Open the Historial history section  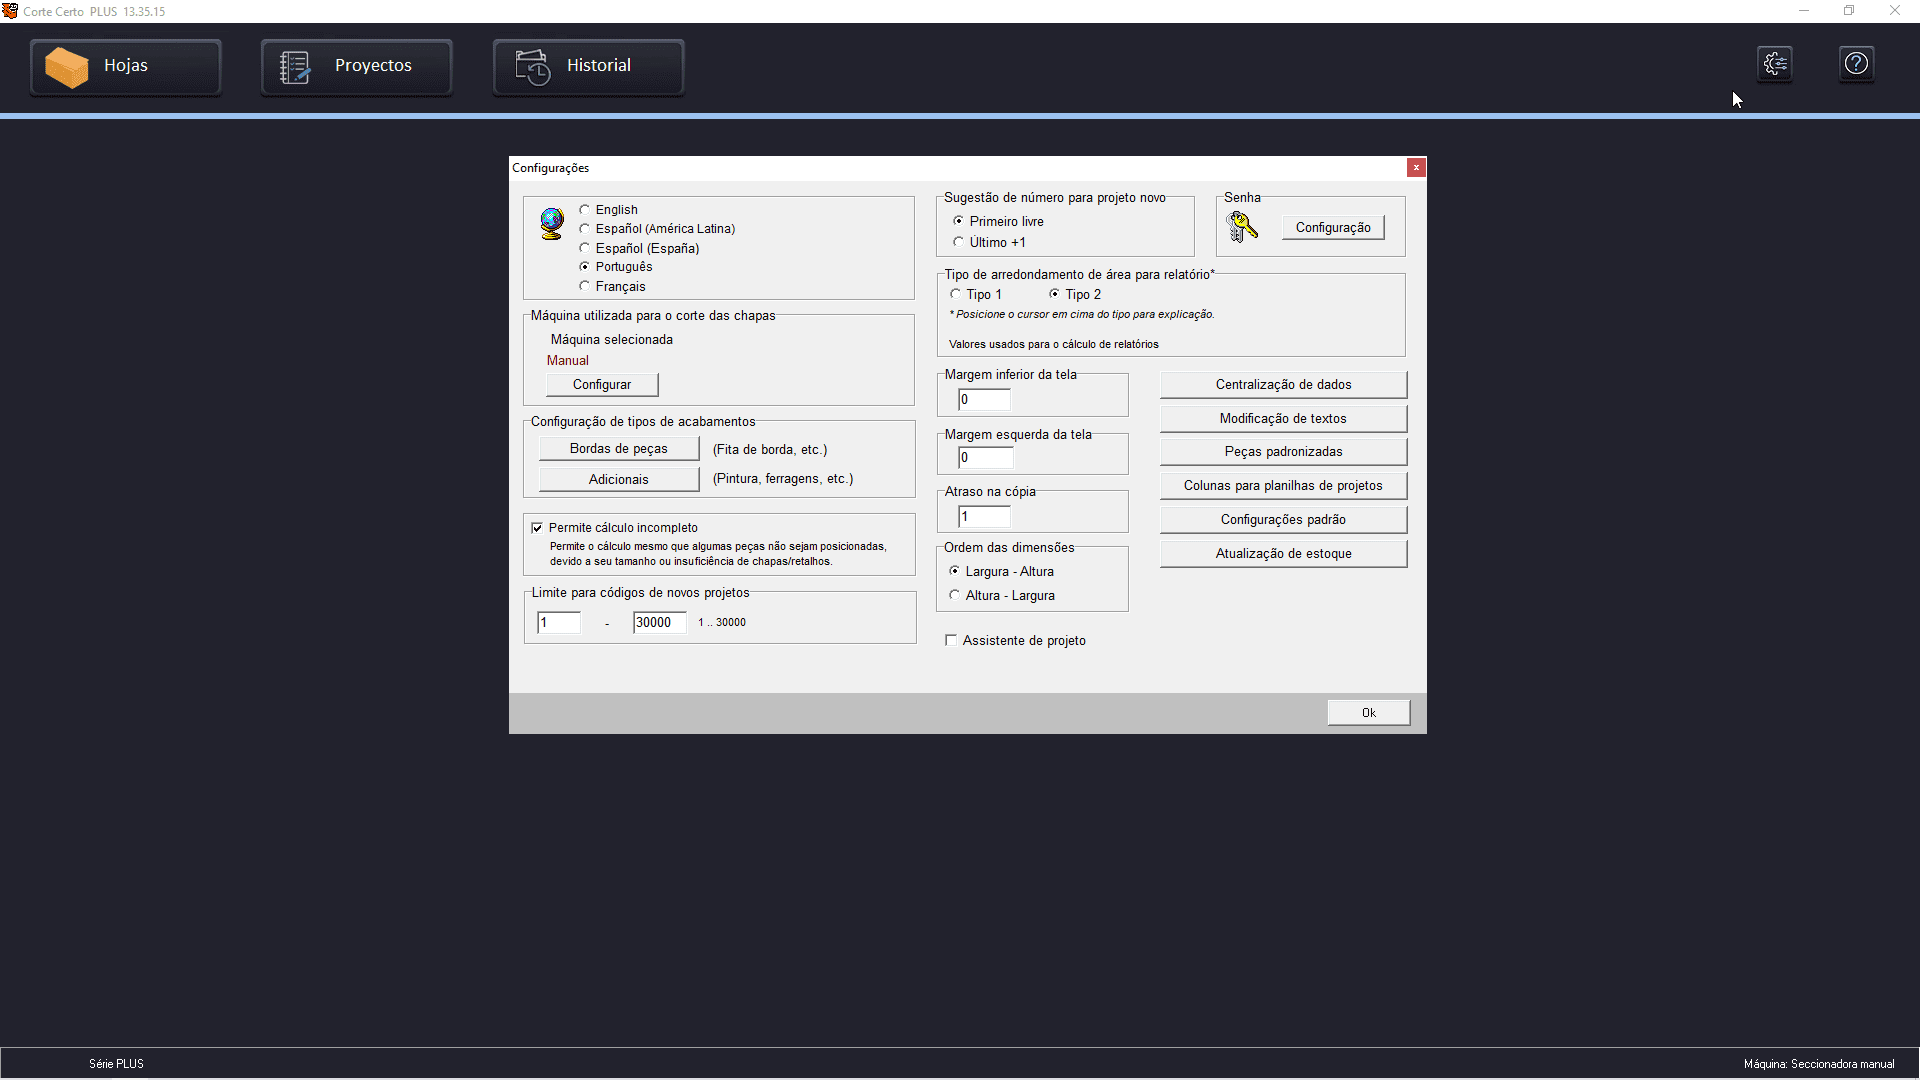588,67
